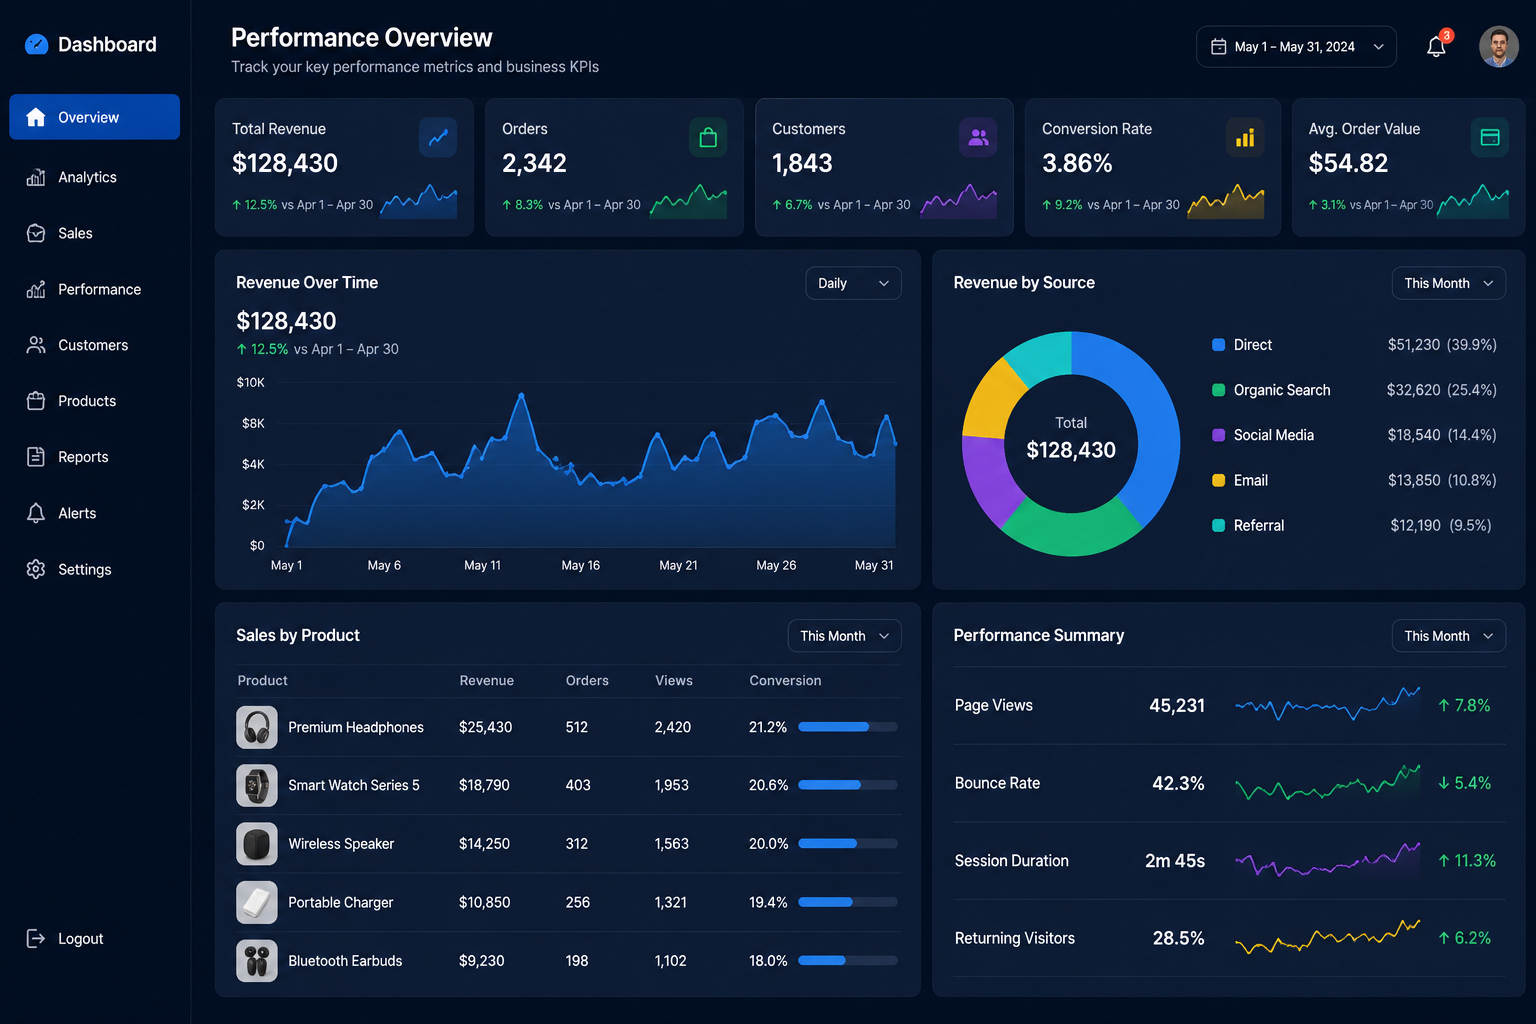
Task: Open Sales by Product This Month dropdown
Action: 844,636
